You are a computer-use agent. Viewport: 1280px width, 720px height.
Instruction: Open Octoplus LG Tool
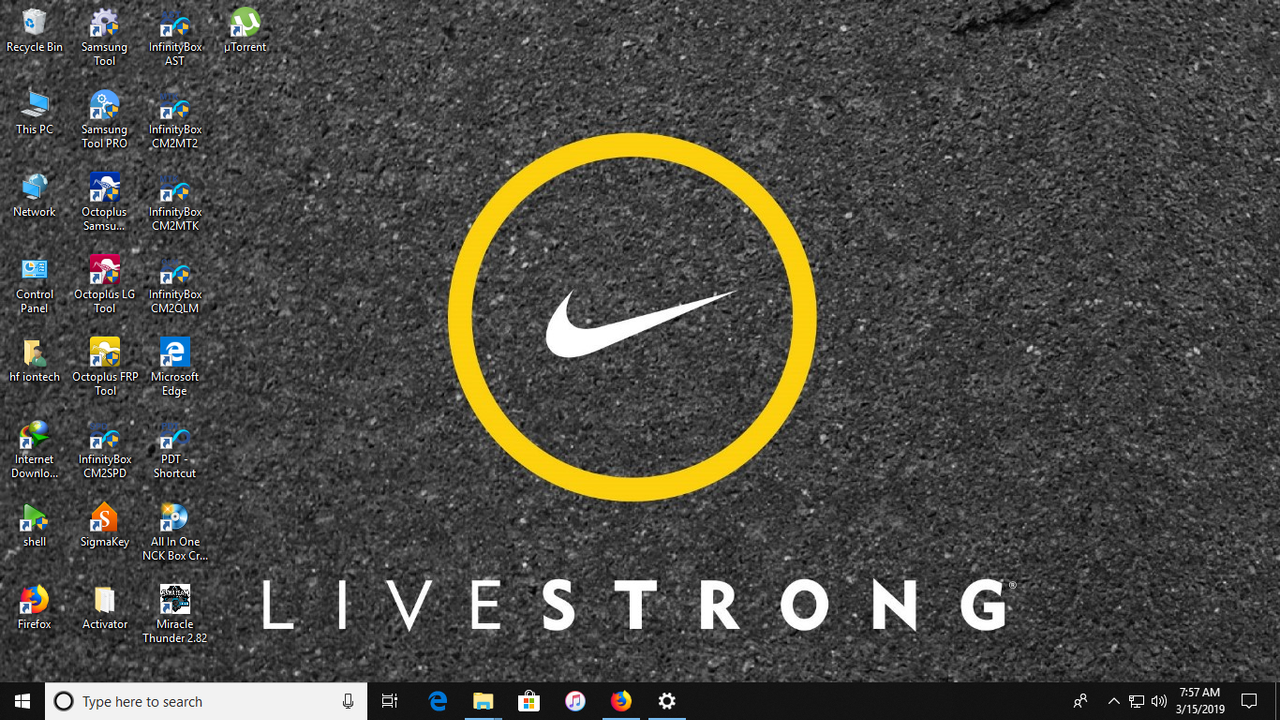click(104, 272)
